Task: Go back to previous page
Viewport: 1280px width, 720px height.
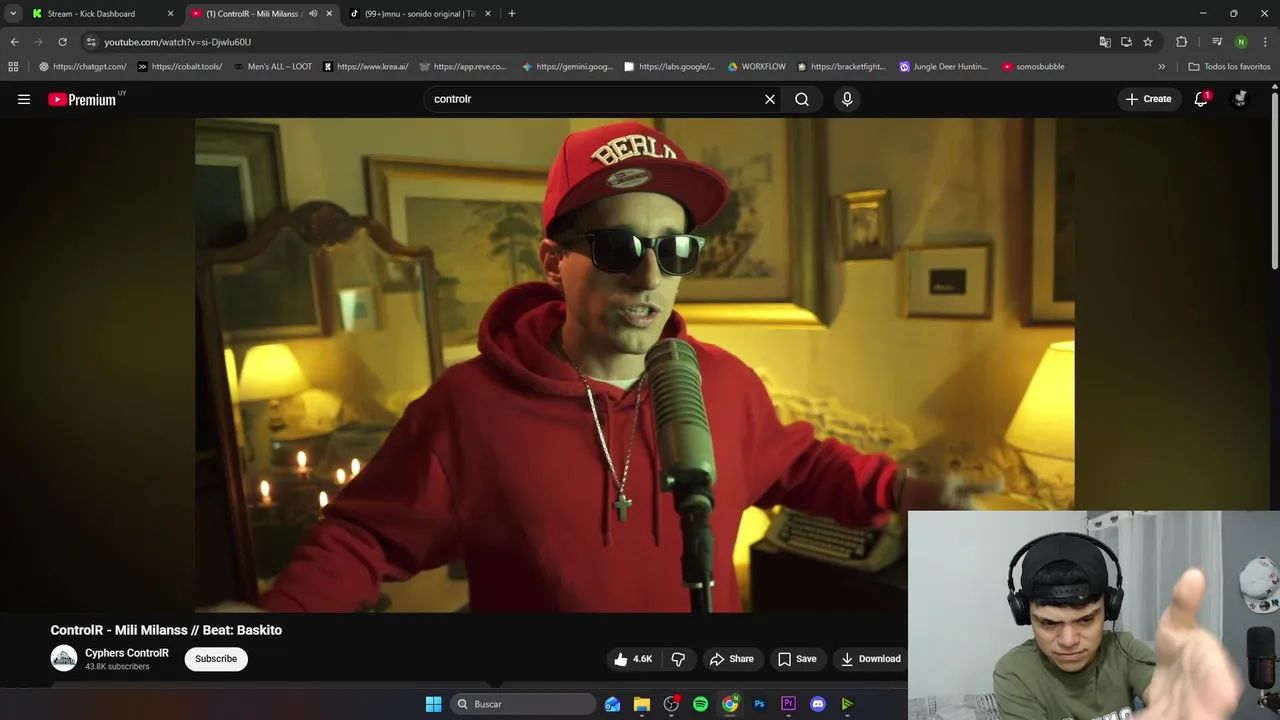Action: 14,42
